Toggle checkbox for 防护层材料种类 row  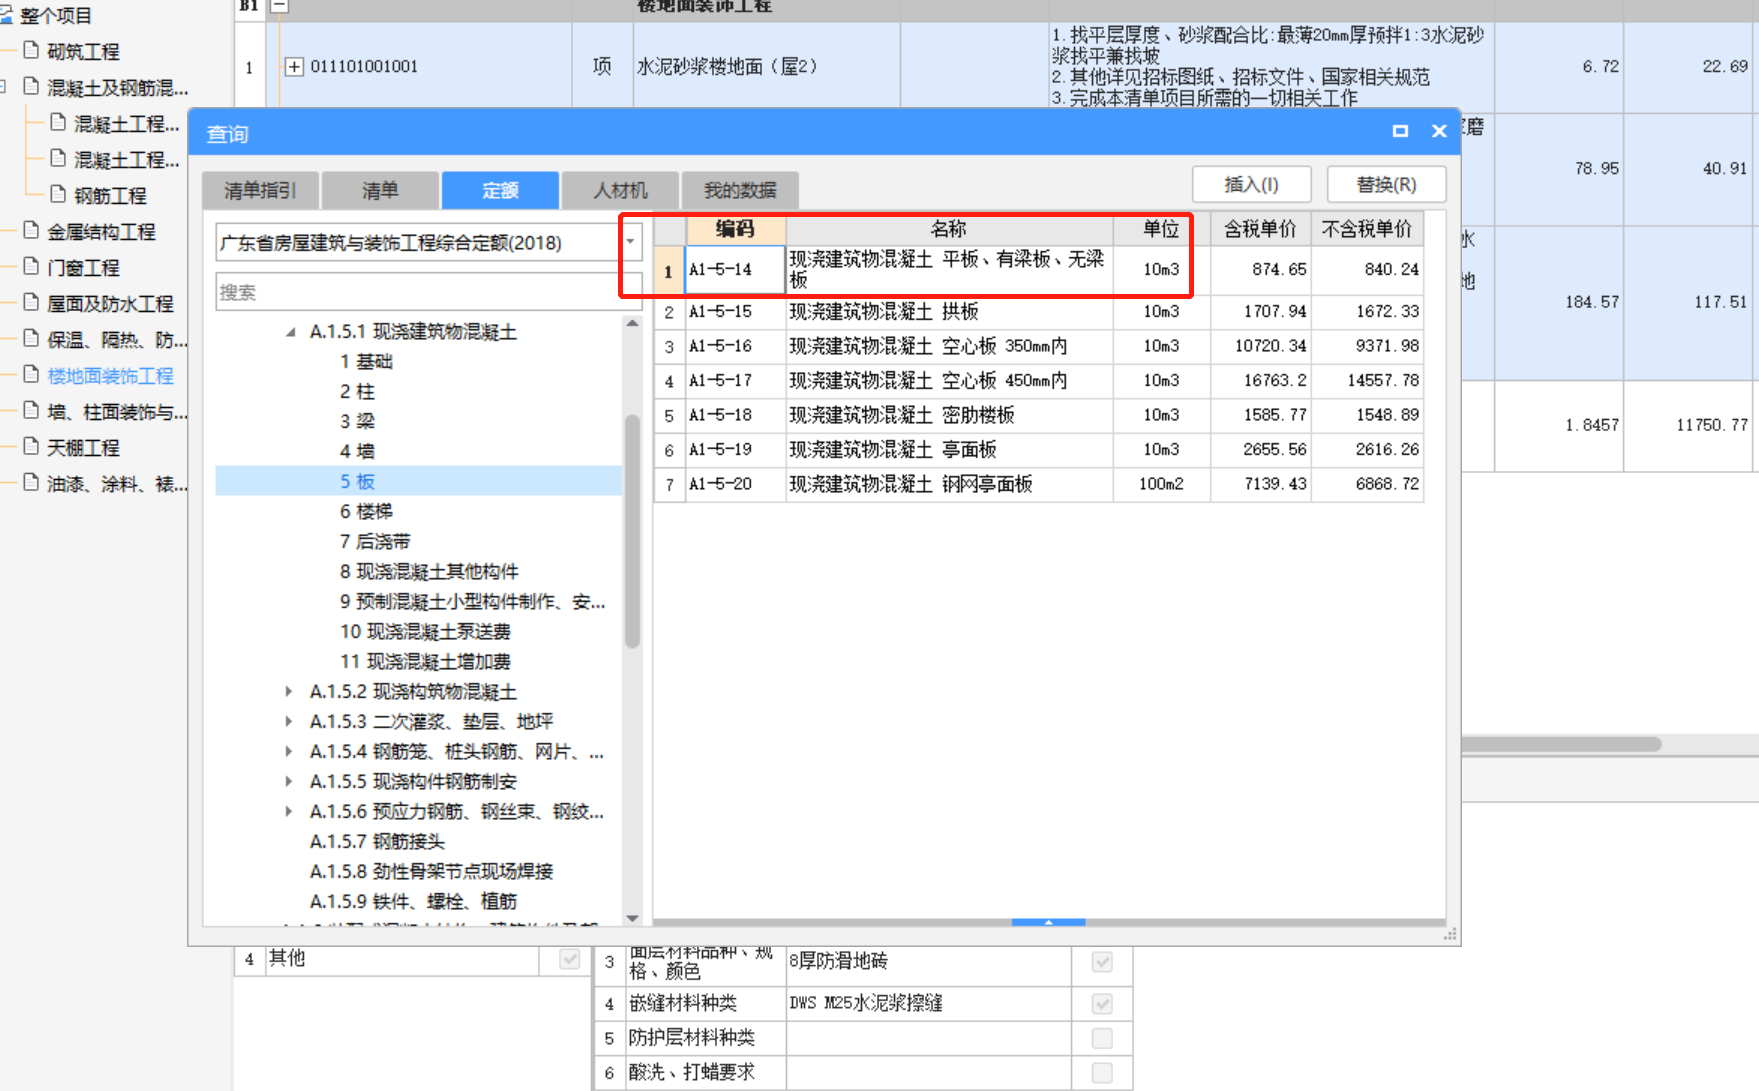click(1102, 1038)
